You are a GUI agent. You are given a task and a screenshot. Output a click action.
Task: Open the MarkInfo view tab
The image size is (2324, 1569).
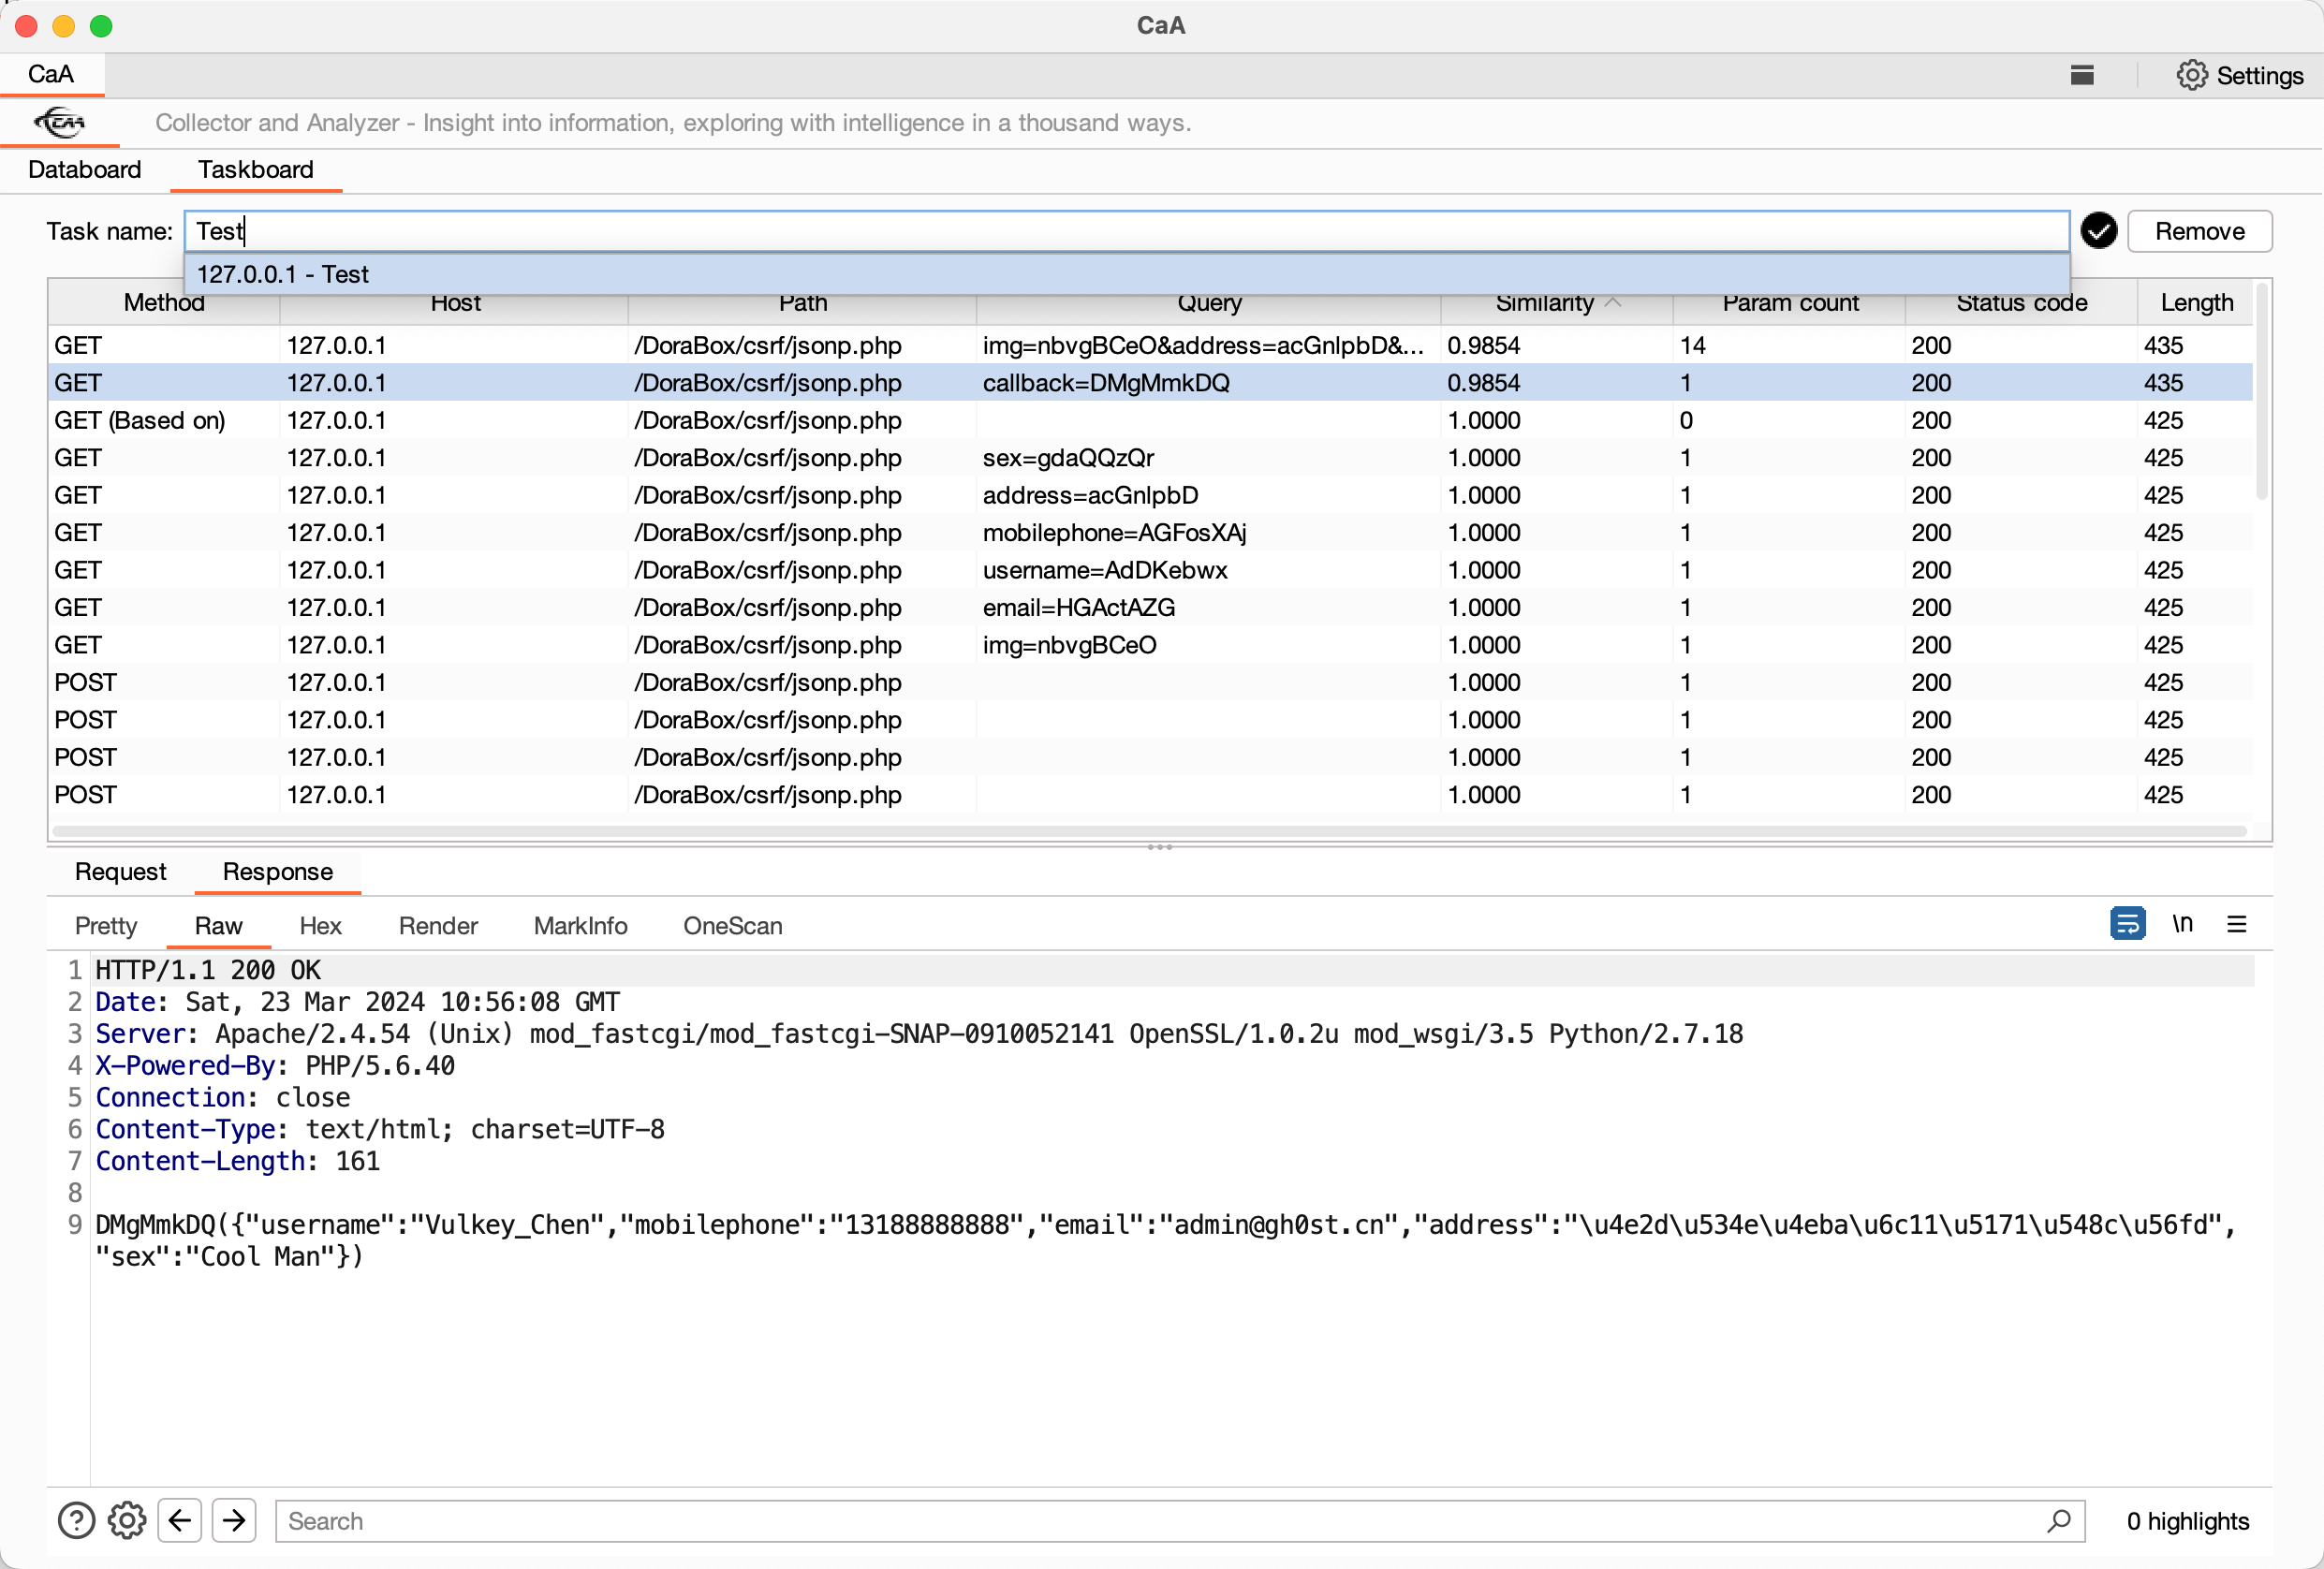coord(580,926)
